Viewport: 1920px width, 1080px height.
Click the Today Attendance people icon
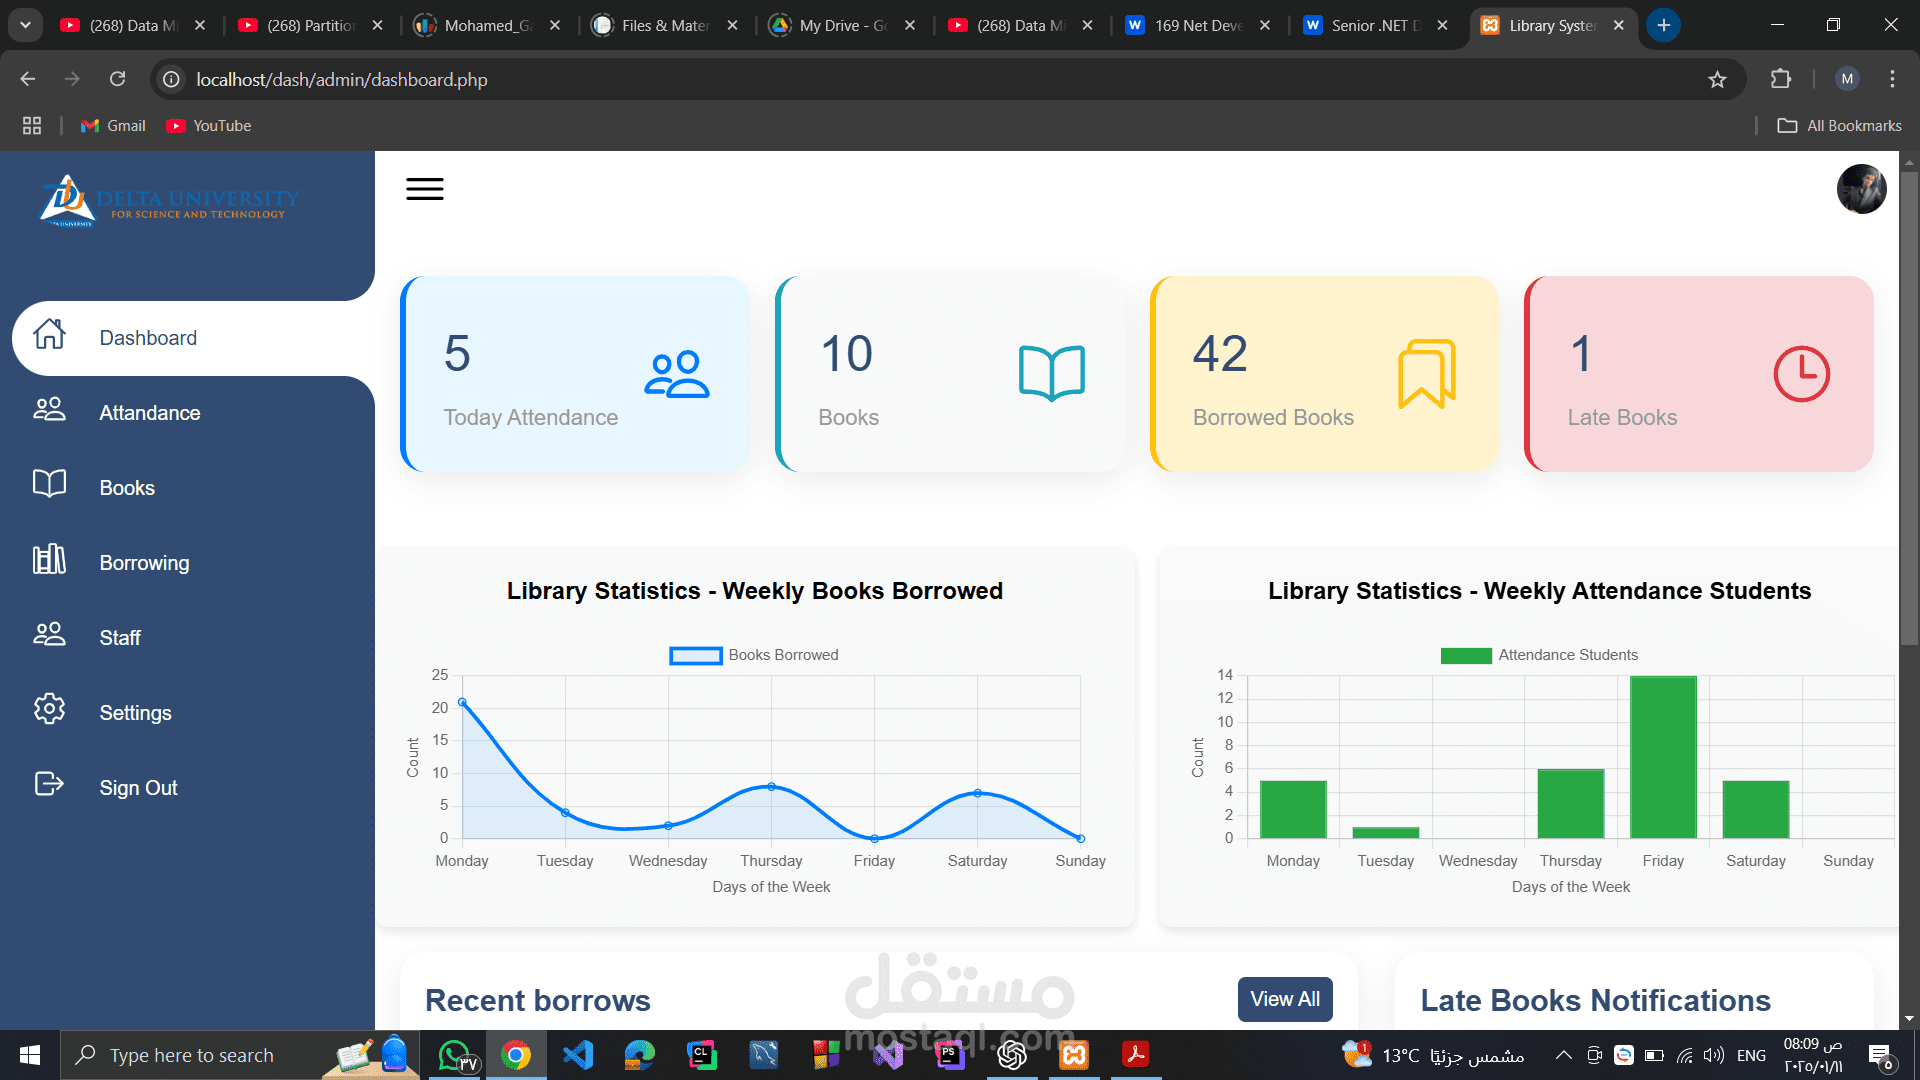coord(676,374)
